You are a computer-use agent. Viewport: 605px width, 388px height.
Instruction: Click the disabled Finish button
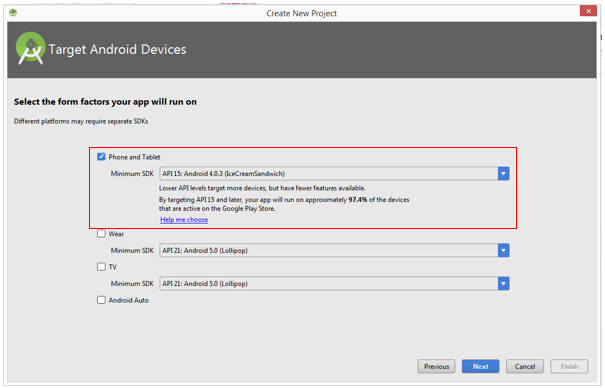(569, 366)
